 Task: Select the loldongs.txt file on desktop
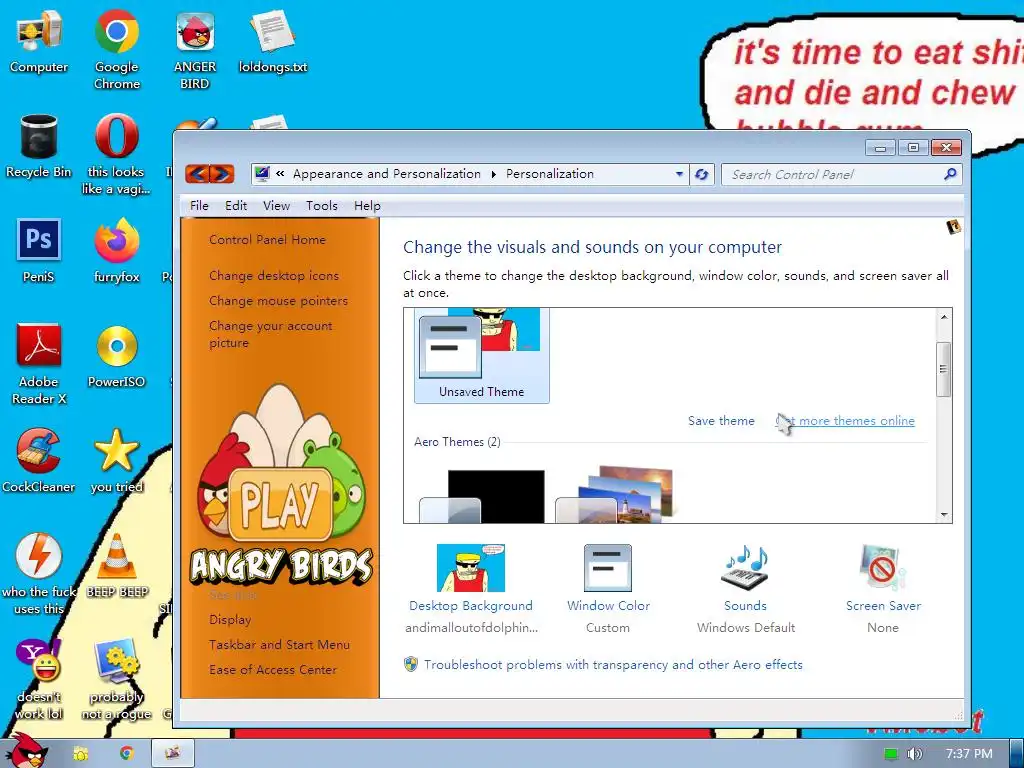point(272,42)
